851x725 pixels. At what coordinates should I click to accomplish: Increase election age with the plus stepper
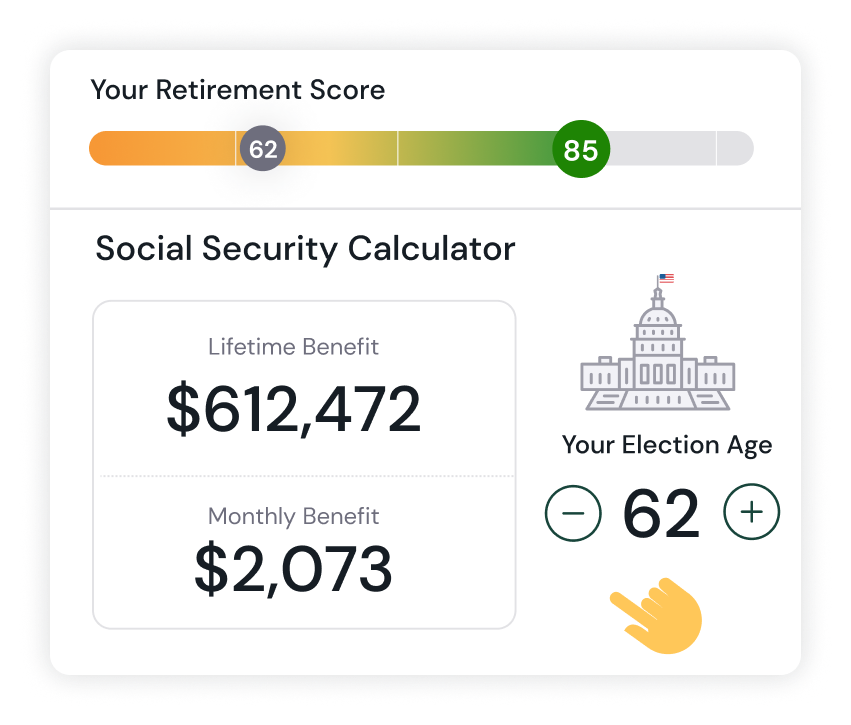[751, 511]
